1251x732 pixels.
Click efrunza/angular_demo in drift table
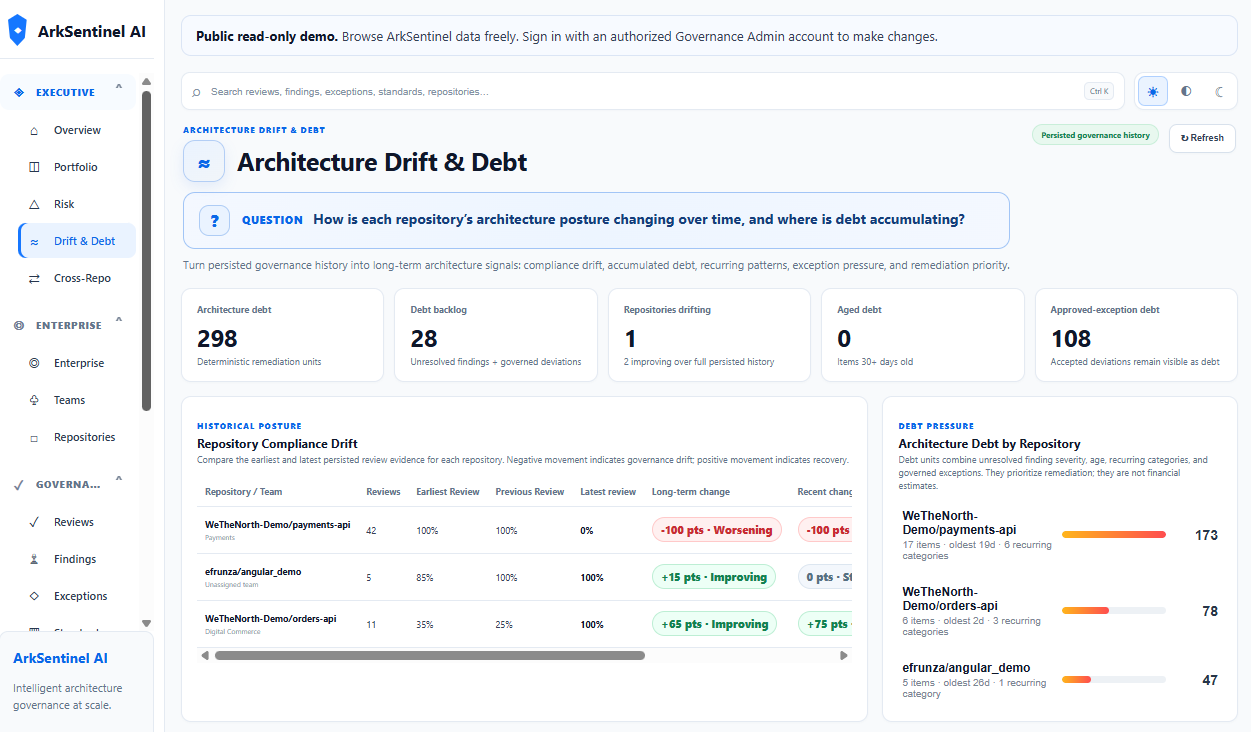(x=253, y=571)
